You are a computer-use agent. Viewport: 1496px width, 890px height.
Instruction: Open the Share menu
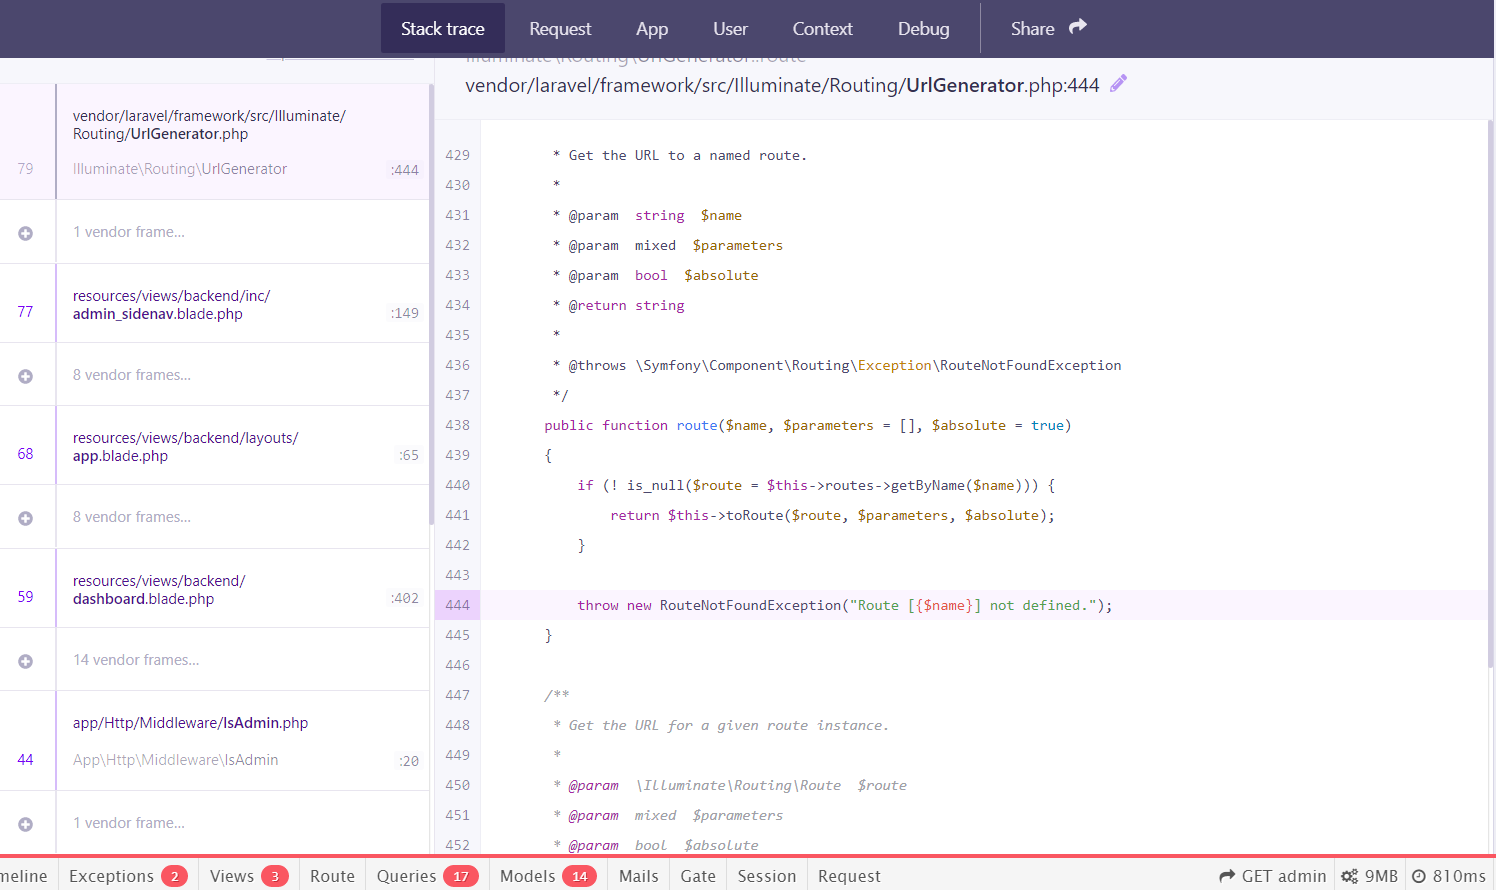coord(1048,29)
